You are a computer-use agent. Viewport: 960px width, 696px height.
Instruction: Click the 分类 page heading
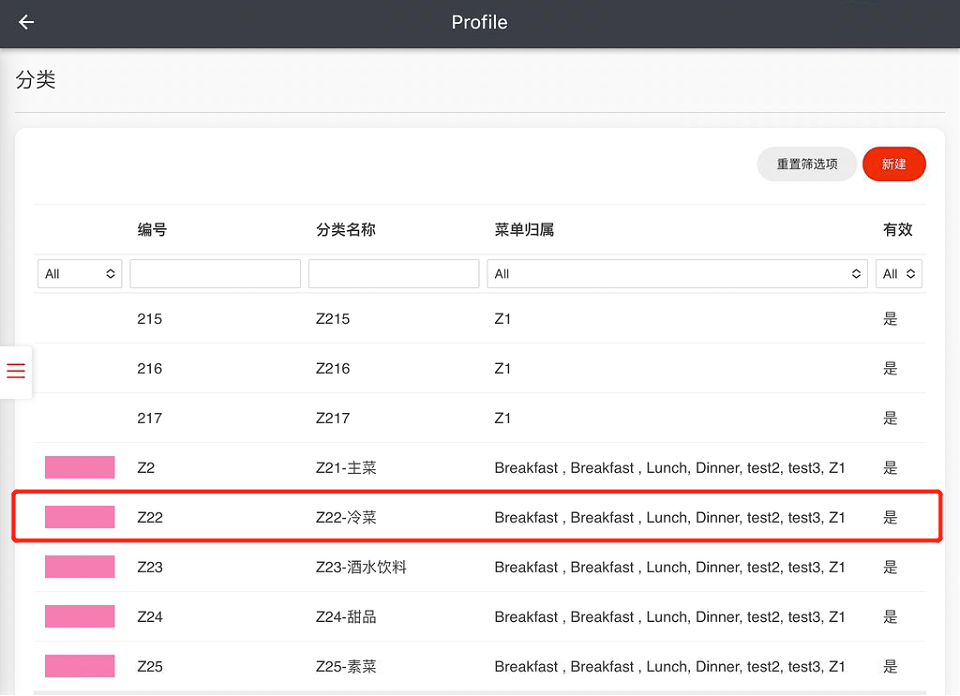36,80
